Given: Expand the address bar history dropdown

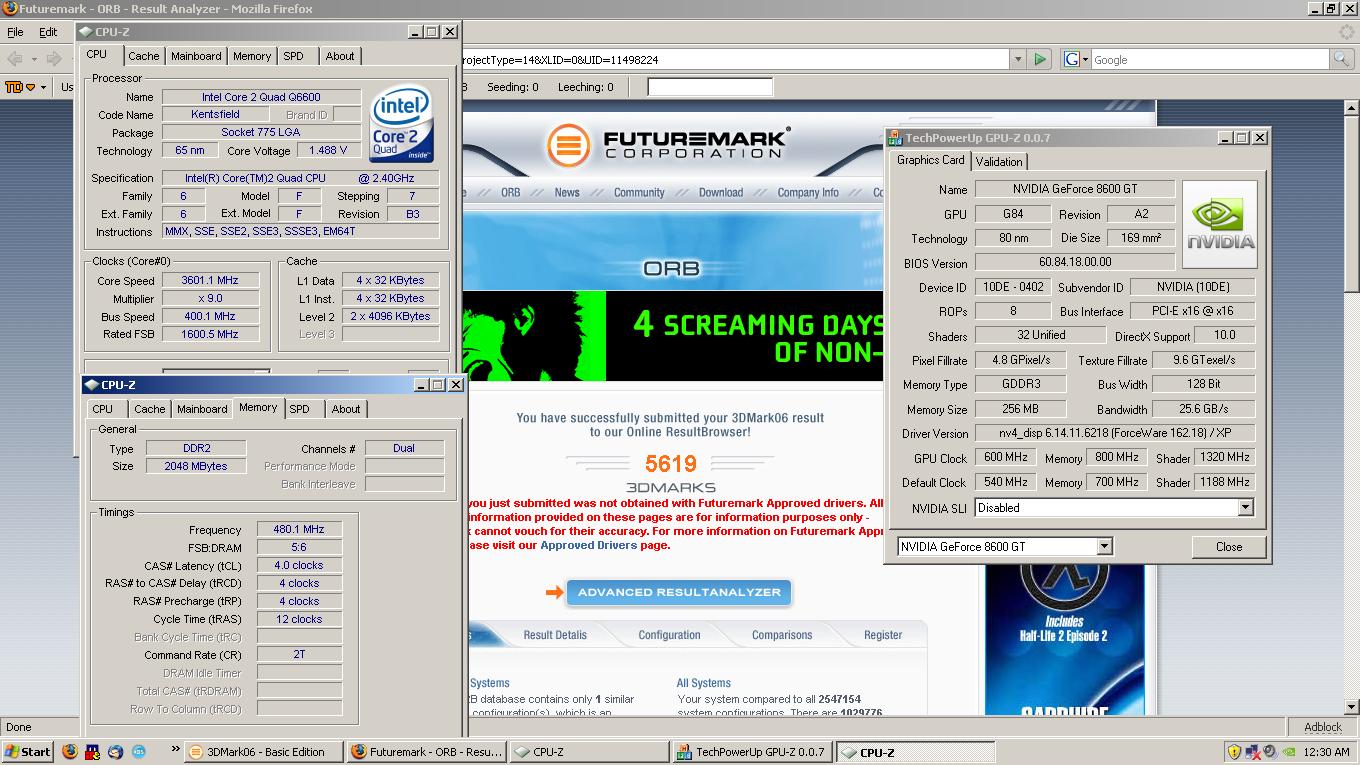Looking at the screenshot, I should [x=1018, y=60].
